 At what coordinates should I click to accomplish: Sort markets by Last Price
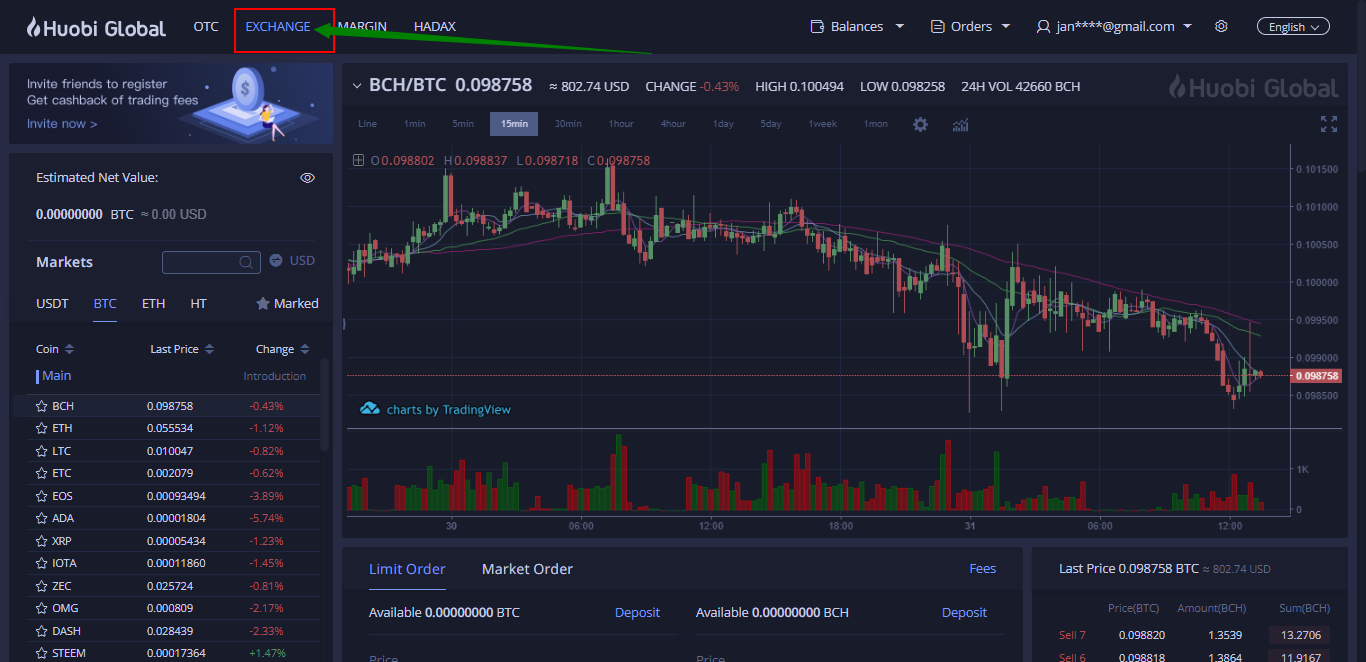click(x=182, y=349)
